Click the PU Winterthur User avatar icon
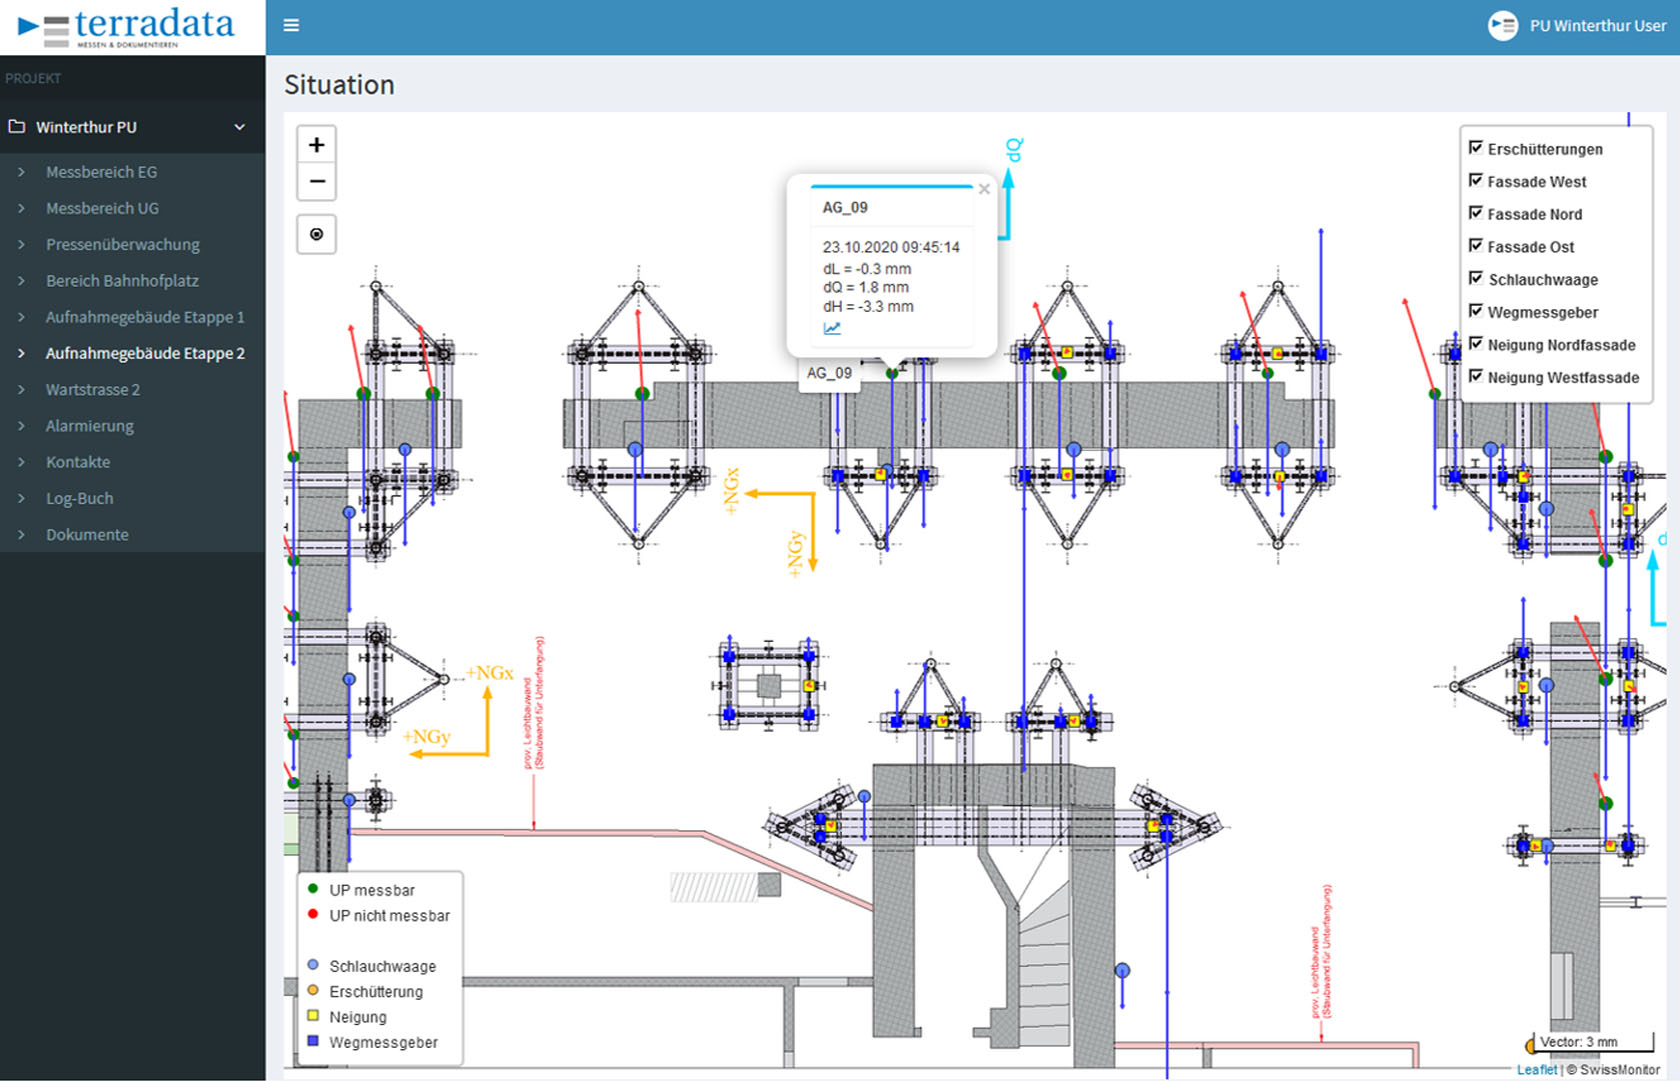This screenshot has width=1680, height=1081. [x=1503, y=26]
